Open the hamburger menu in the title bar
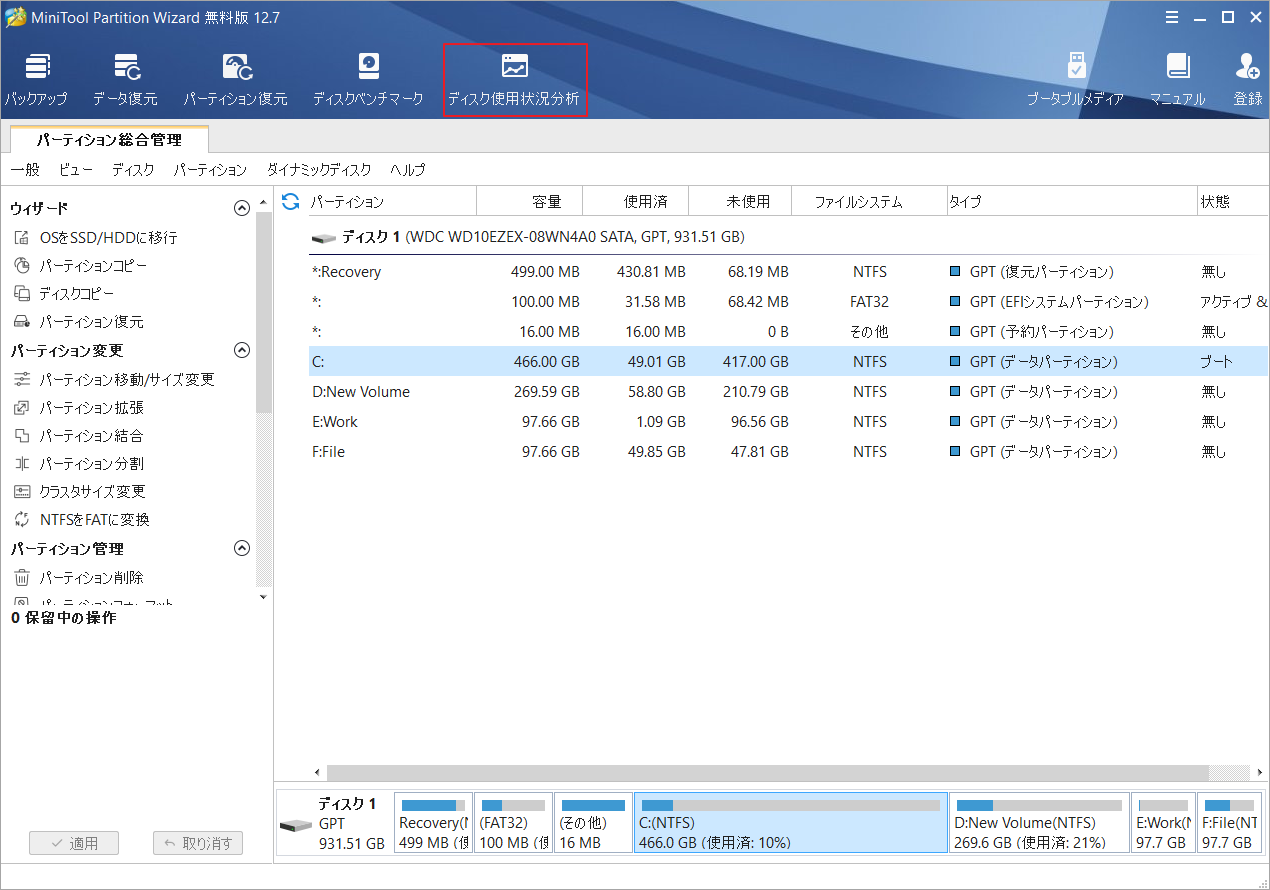Screen dimensions: 1270x890 point(1172,17)
